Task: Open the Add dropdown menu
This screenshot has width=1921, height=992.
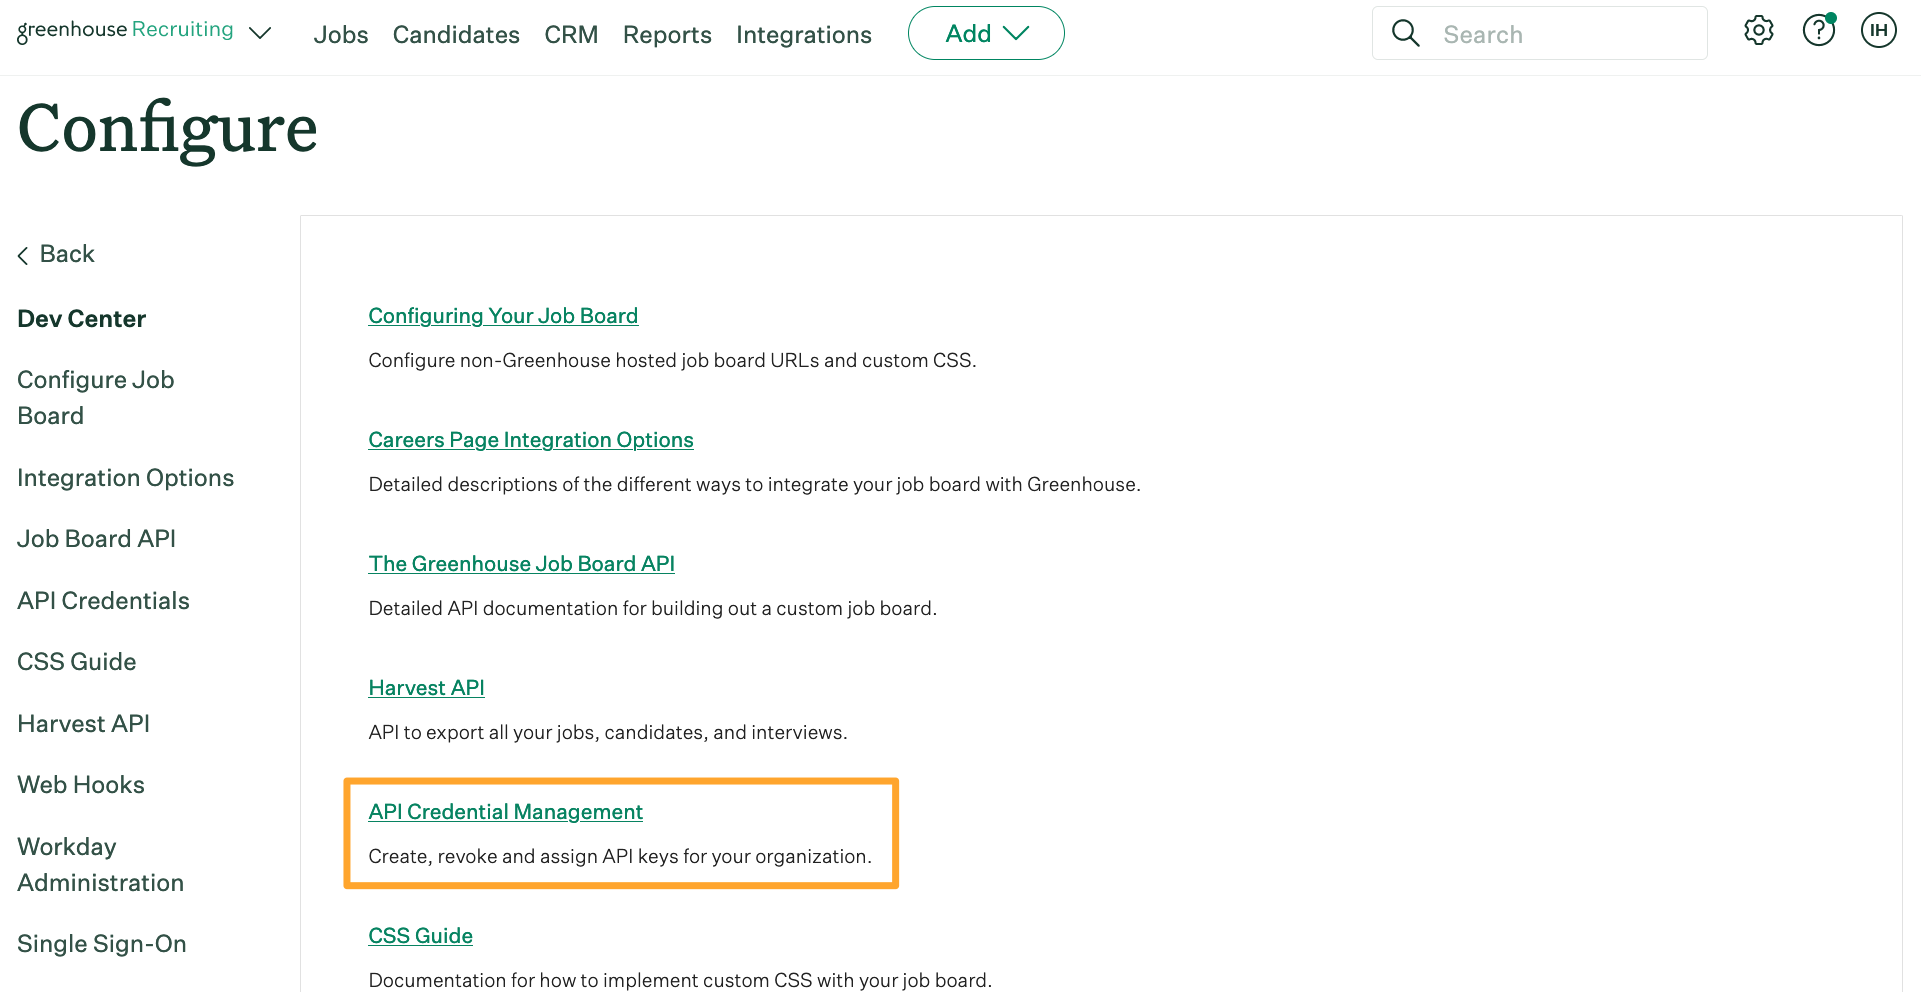Action: tap(985, 32)
